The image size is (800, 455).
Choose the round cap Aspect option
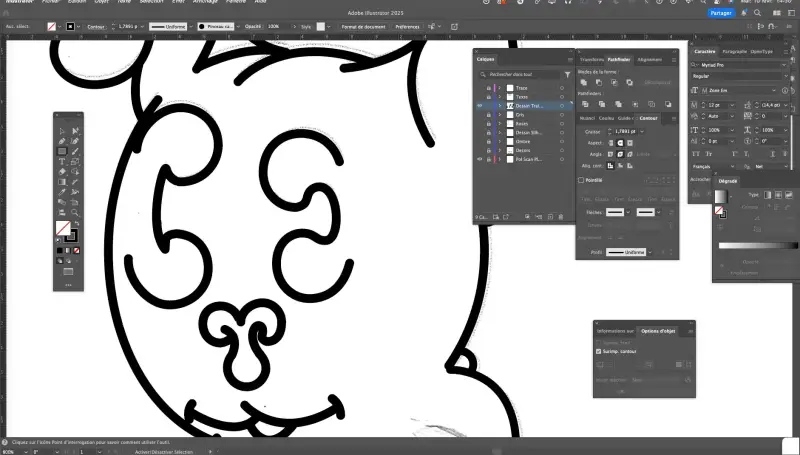click(620, 143)
